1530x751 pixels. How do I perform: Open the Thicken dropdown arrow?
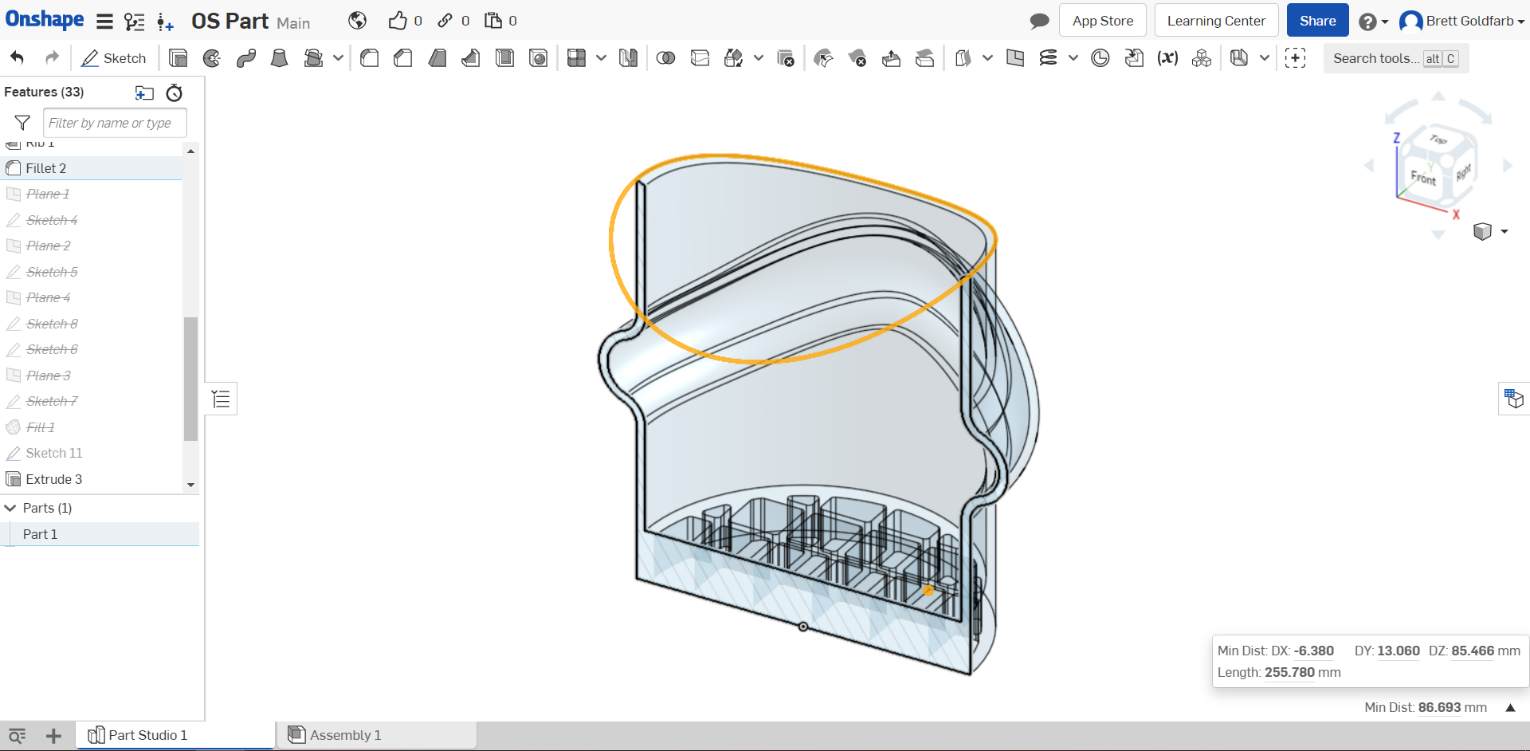pyautogui.click(x=988, y=57)
